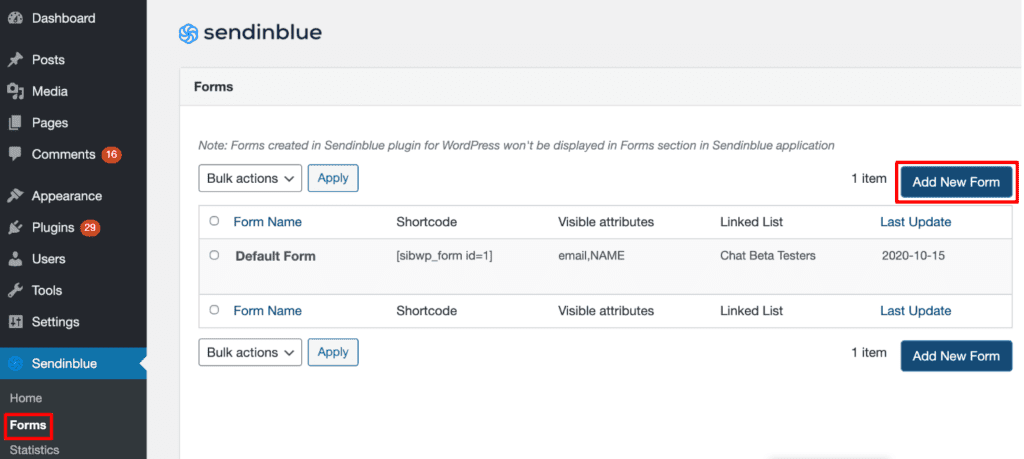Click the Sendinblue logo swirl at top

point(188,33)
